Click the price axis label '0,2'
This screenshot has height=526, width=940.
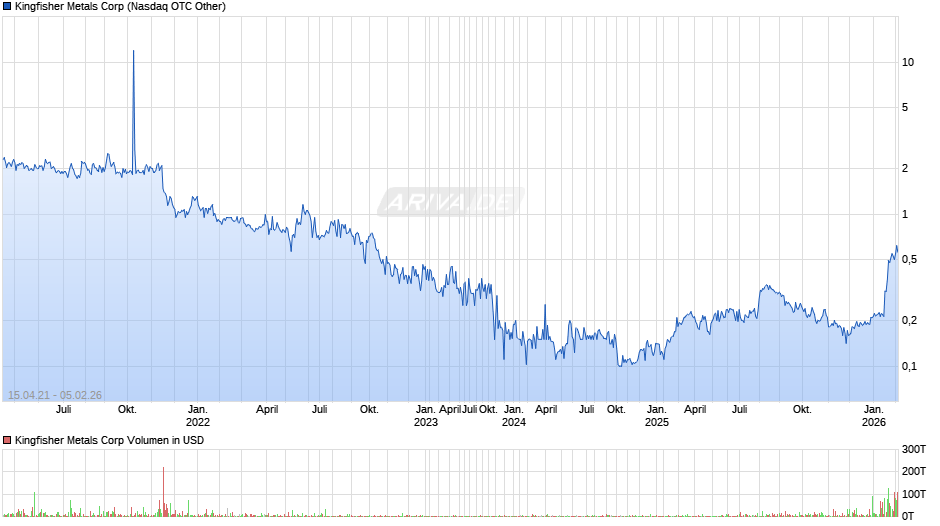point(909,320)
